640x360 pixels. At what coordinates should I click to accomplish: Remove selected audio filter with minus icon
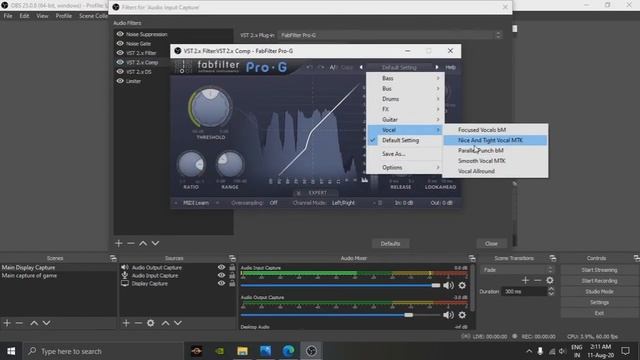coord(131,243)
